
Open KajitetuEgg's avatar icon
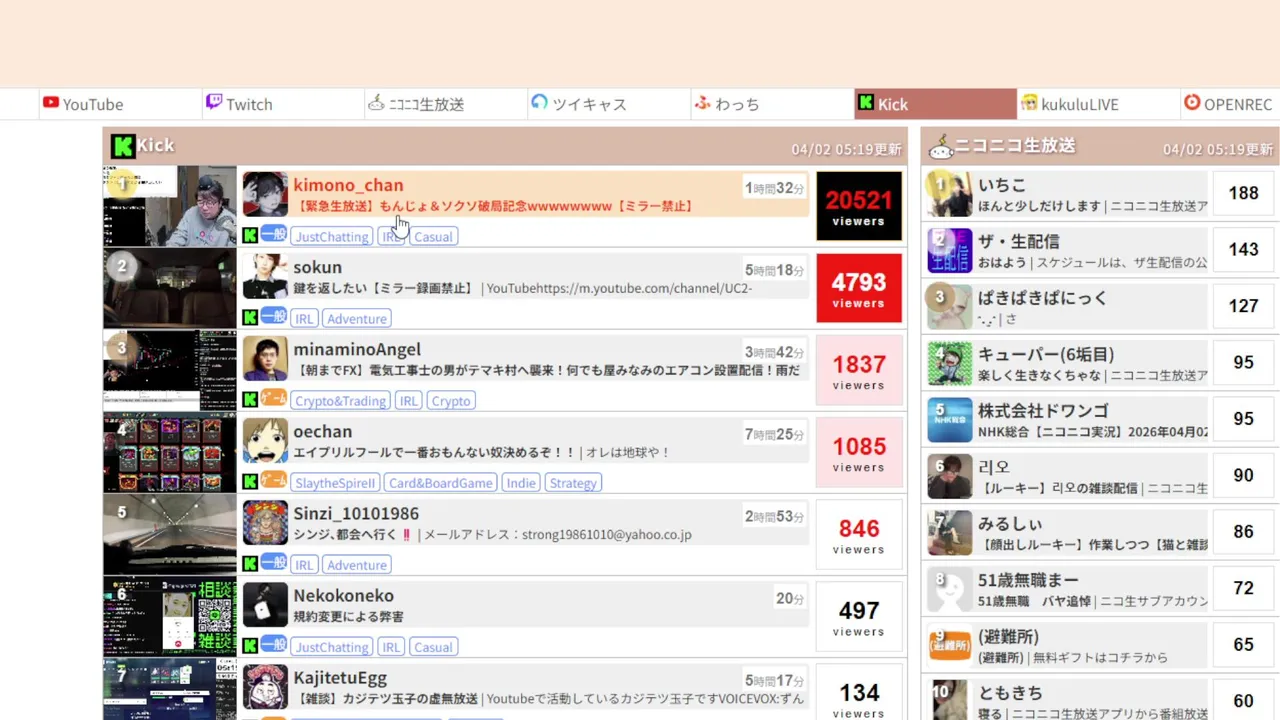265,685
